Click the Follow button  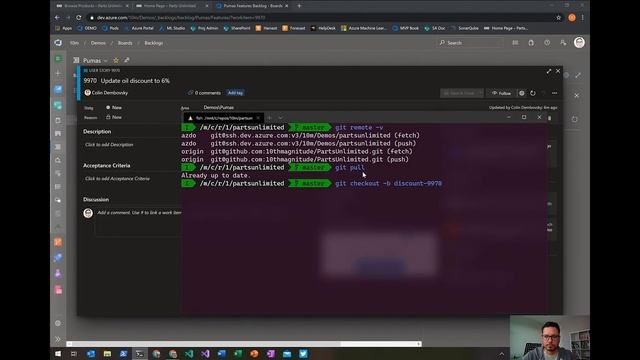click(x=501, y=93)
